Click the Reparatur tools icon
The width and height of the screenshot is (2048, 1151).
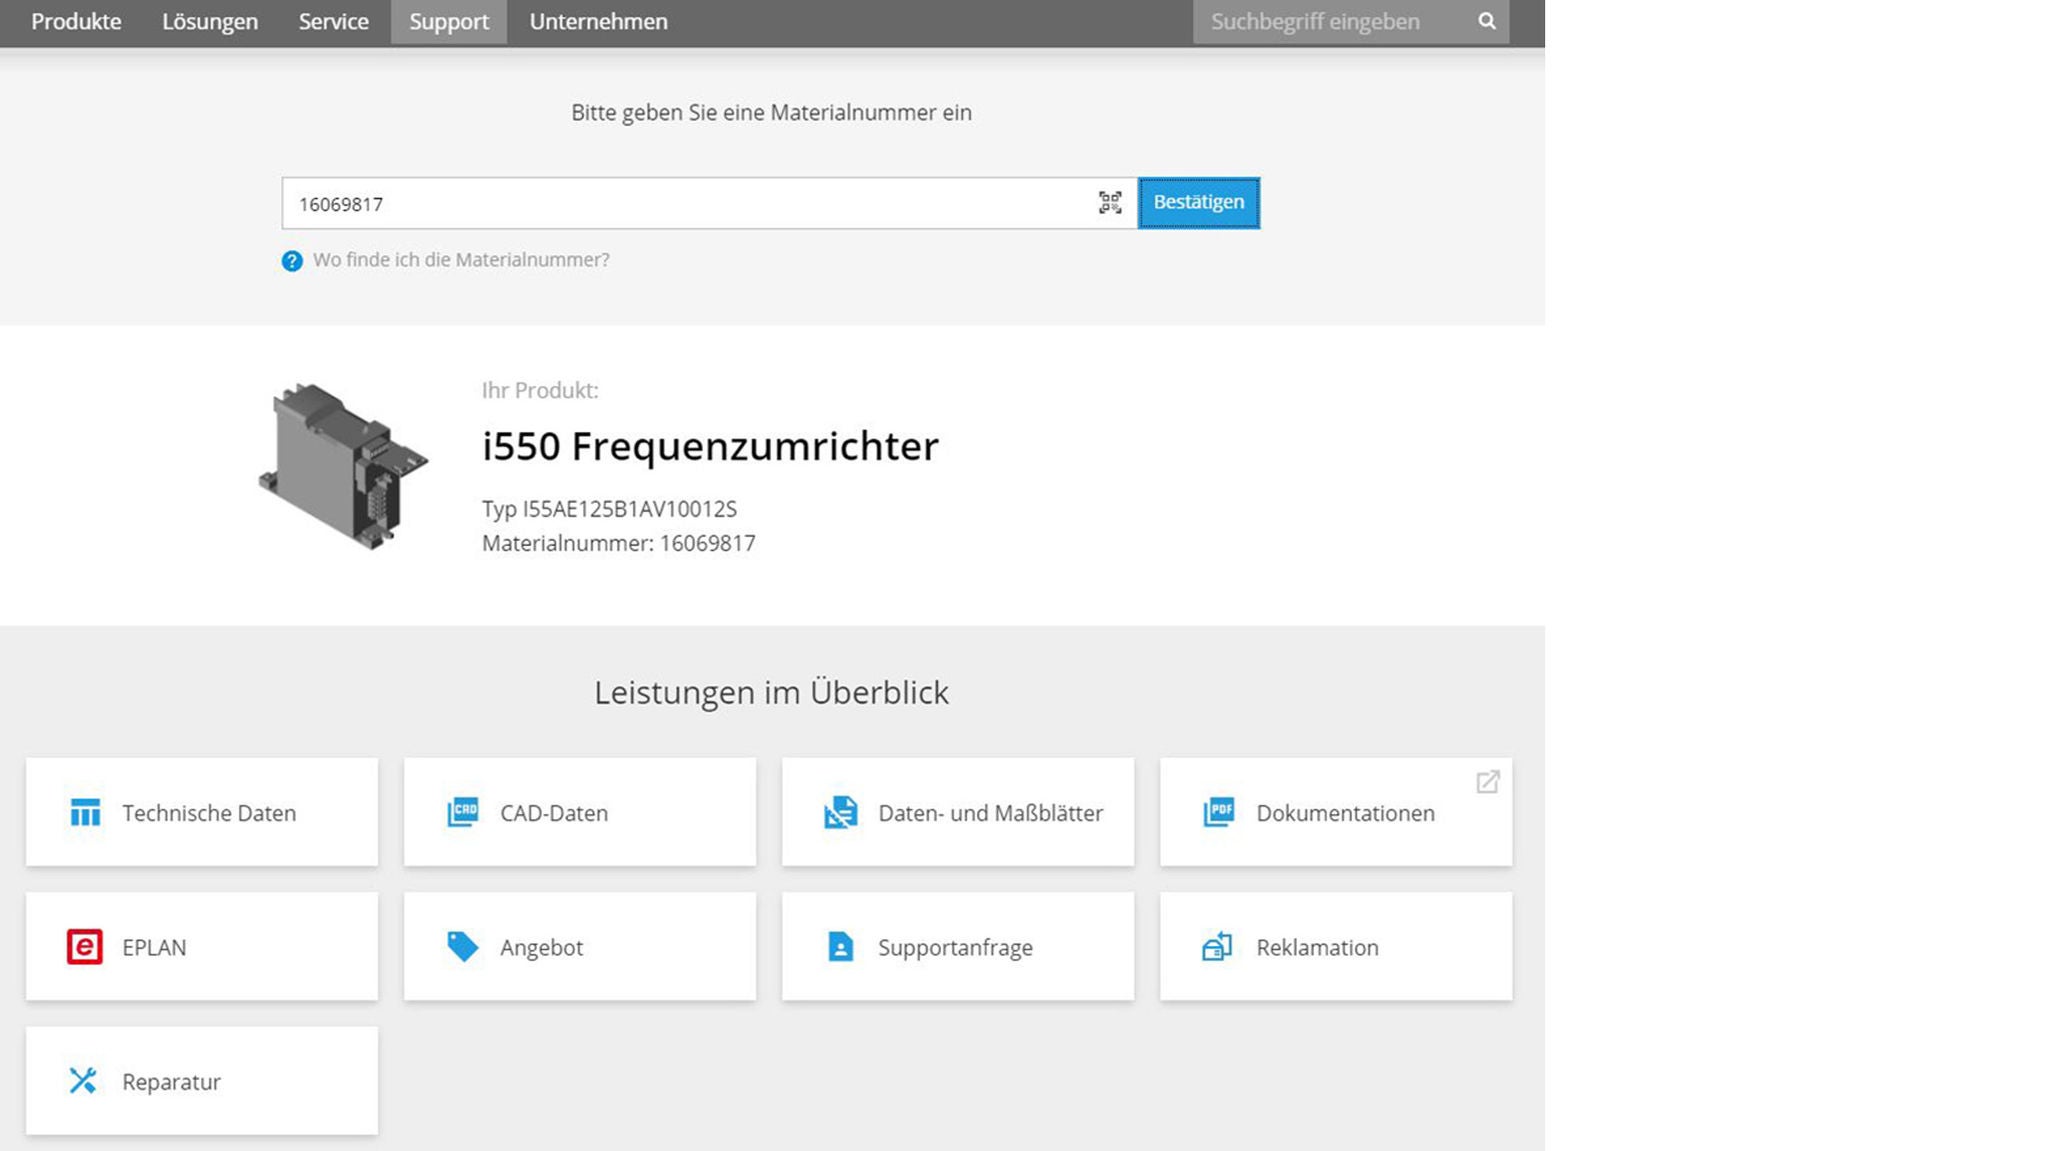click(x=85, y=1080)
